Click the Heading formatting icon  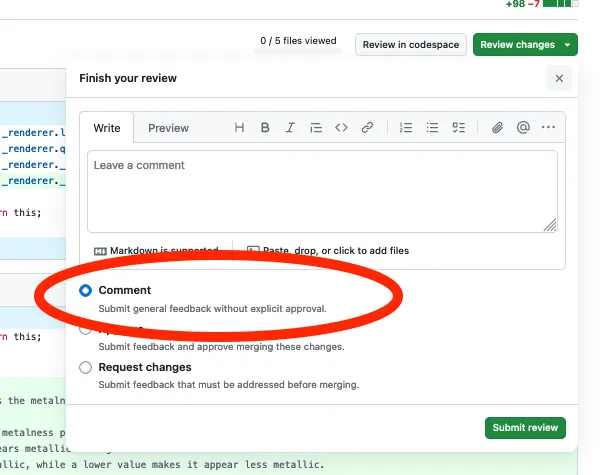pos(239,128)
